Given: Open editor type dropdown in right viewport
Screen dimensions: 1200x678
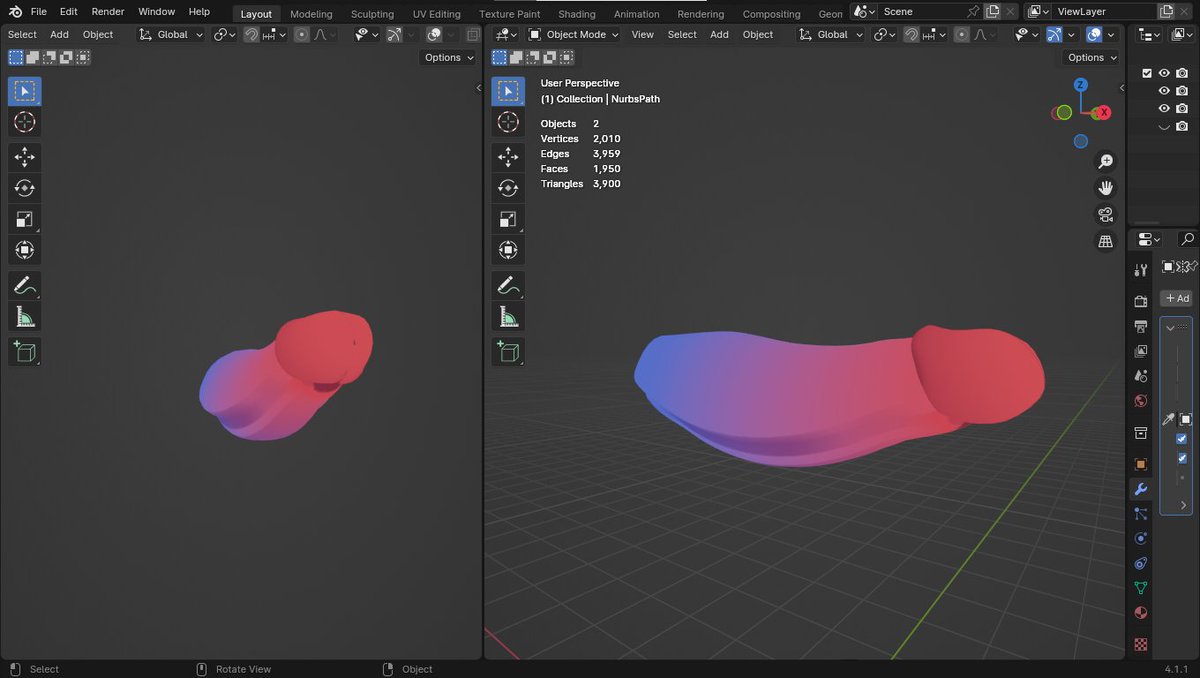Looking at the screenshot, I should [x=506, y=34].
